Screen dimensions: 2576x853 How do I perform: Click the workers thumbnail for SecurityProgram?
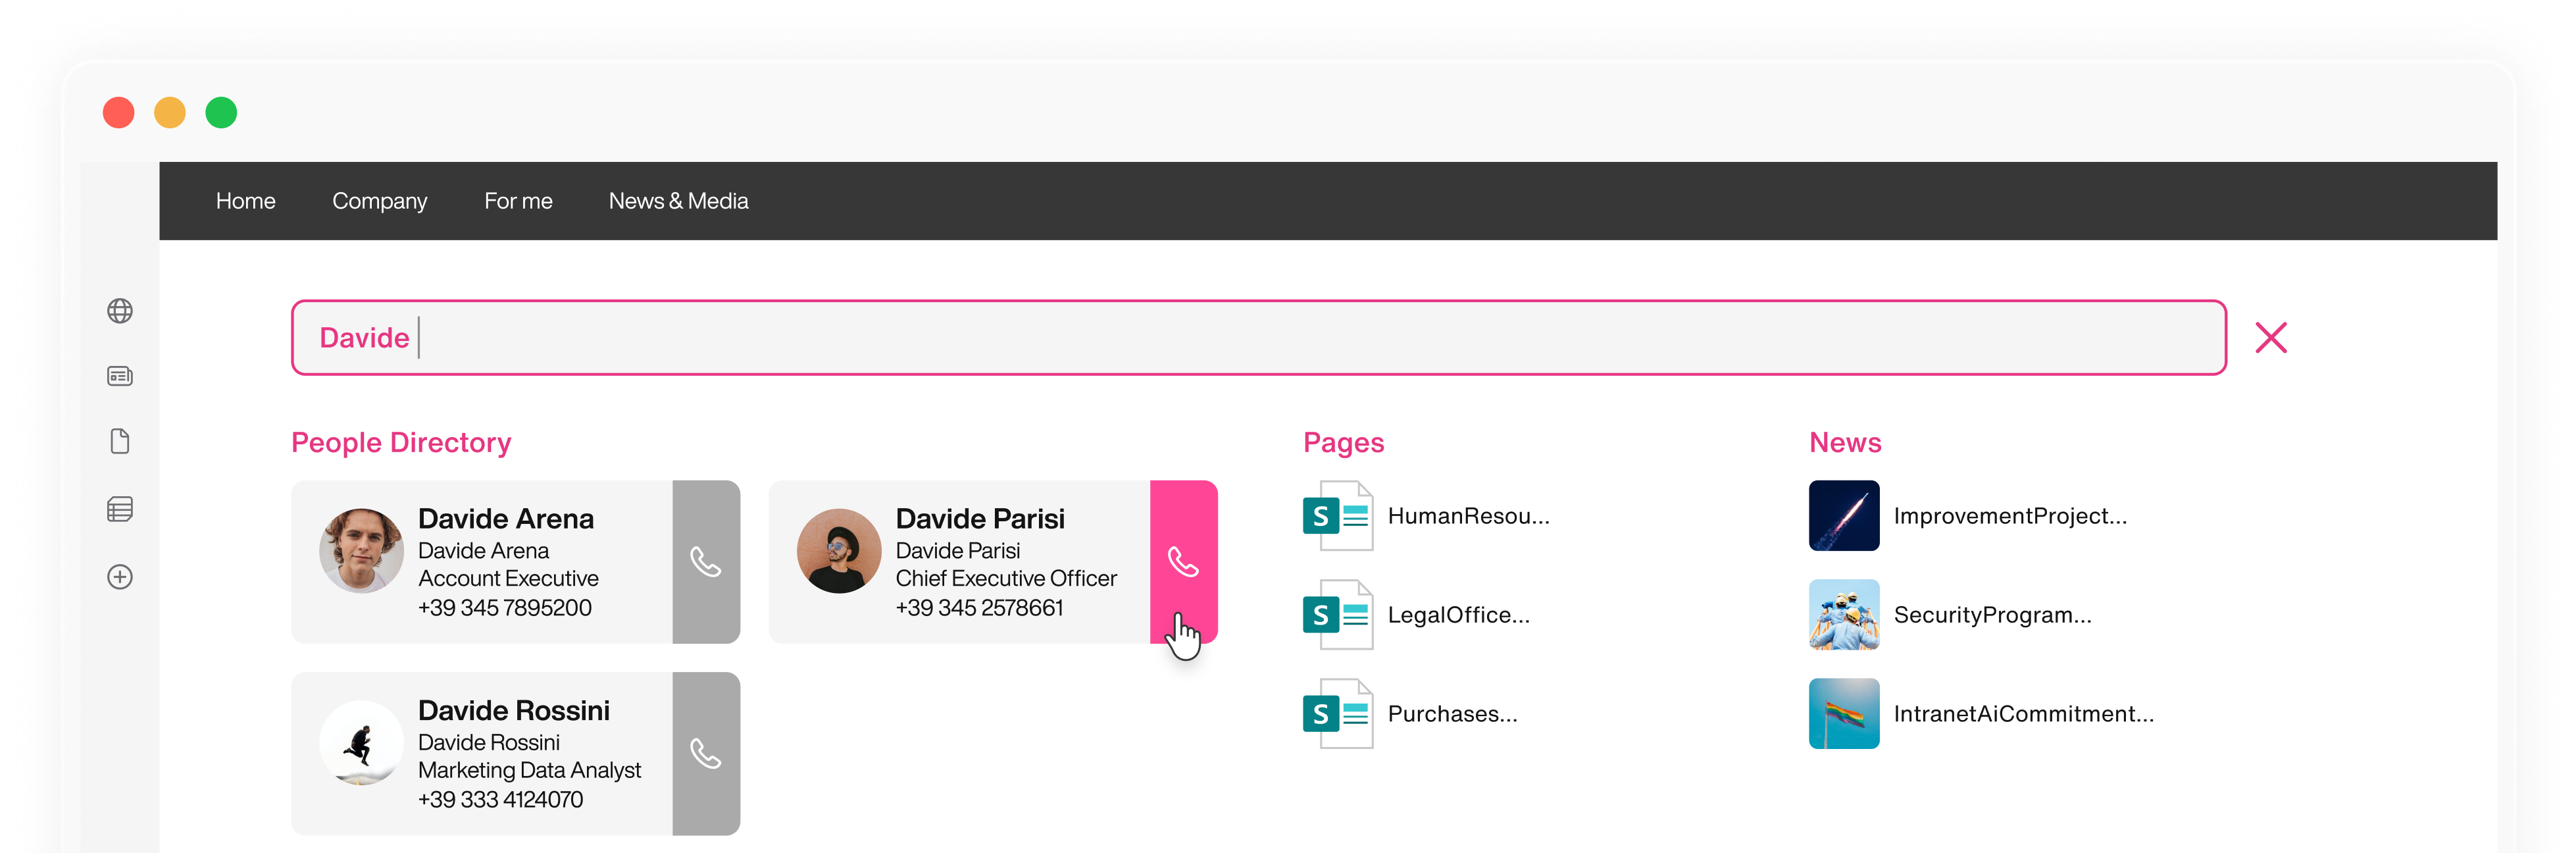point(1844,615)
